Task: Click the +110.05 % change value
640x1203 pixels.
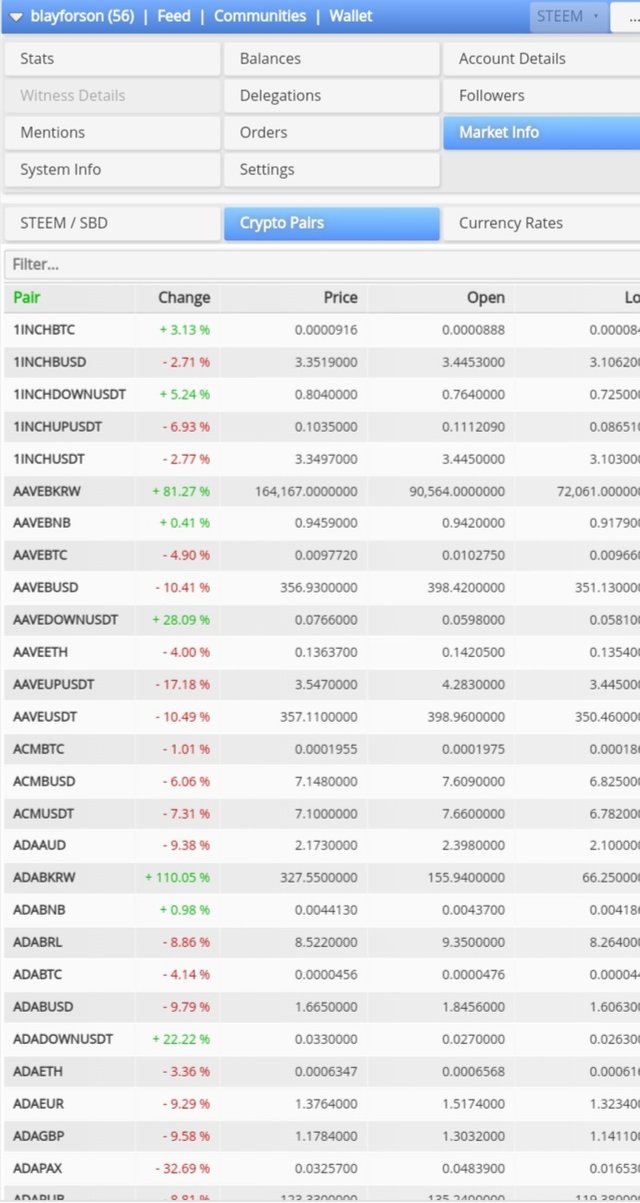Action: pos(178,877)
